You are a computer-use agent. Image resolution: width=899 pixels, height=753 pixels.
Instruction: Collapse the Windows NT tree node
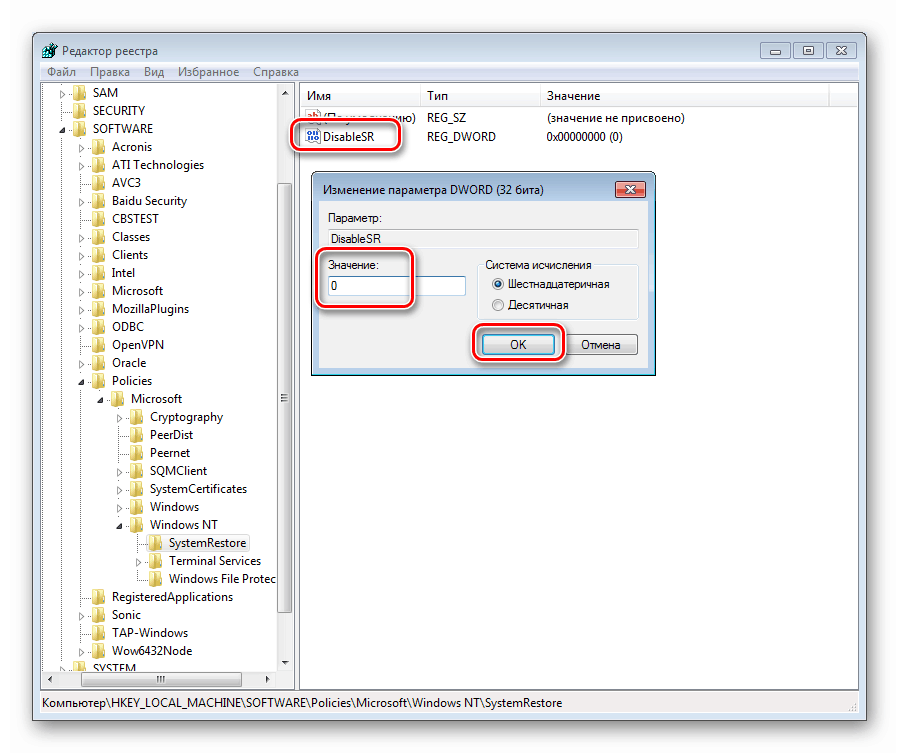pos(119,526)
